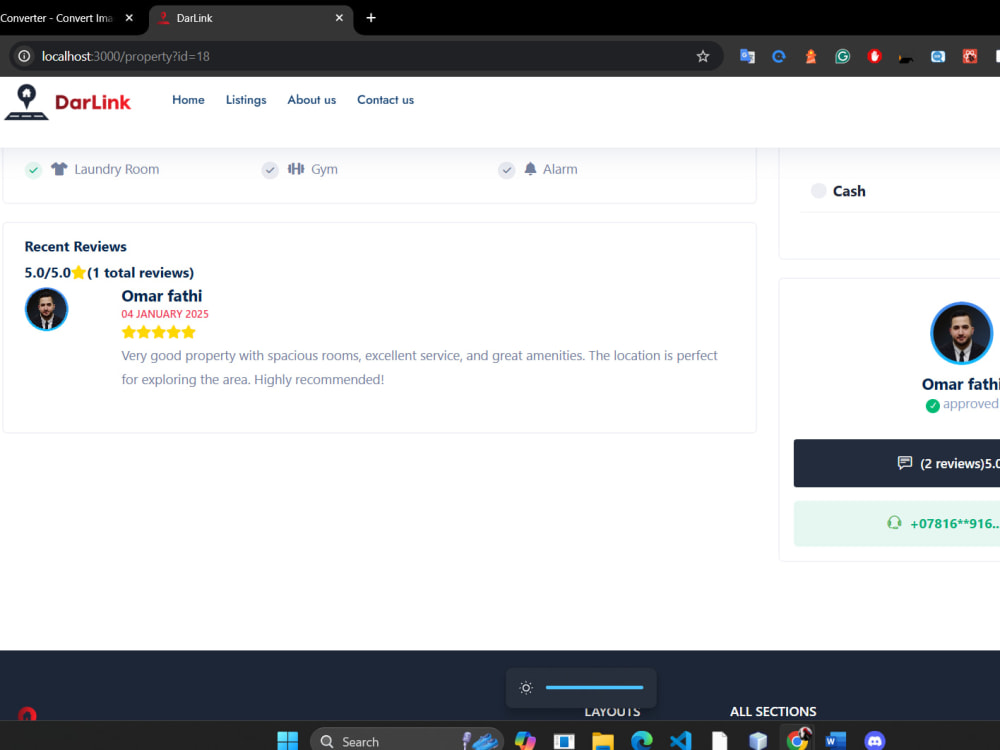
Task: Click the ALL SECTIONS footer heading
Action: [x=773, y=712]
